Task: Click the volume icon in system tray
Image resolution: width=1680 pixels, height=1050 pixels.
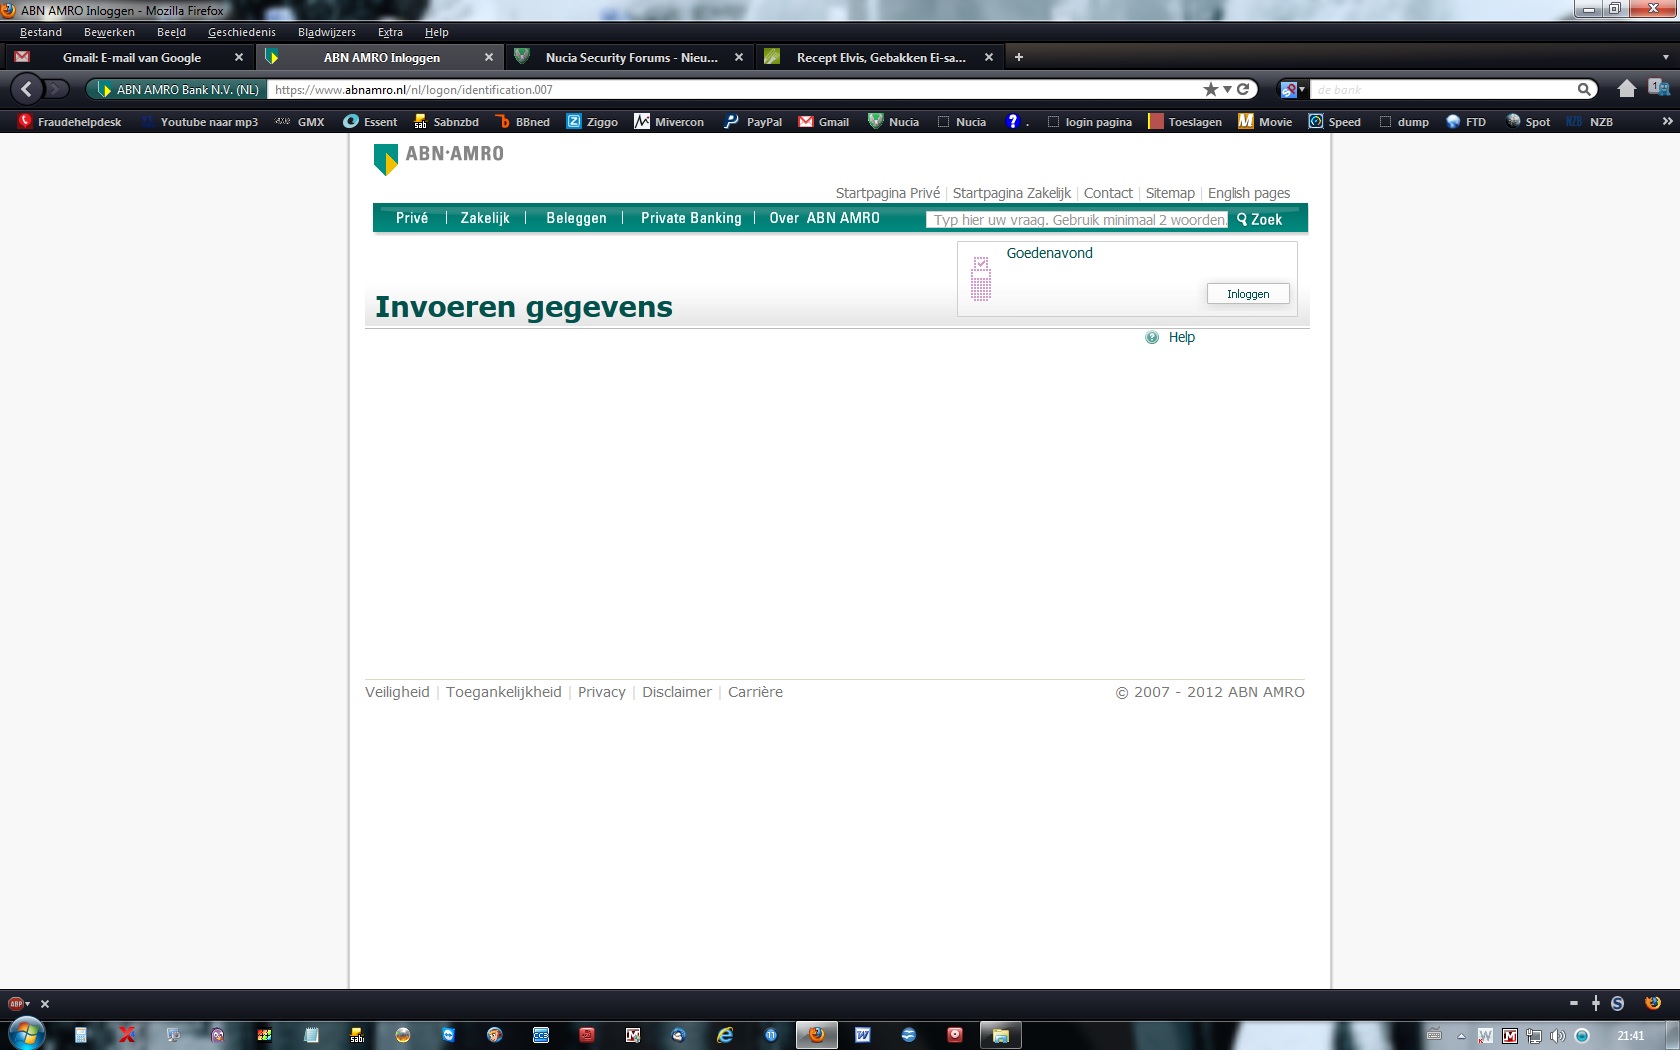Action: click(x=1557, y=1036)
